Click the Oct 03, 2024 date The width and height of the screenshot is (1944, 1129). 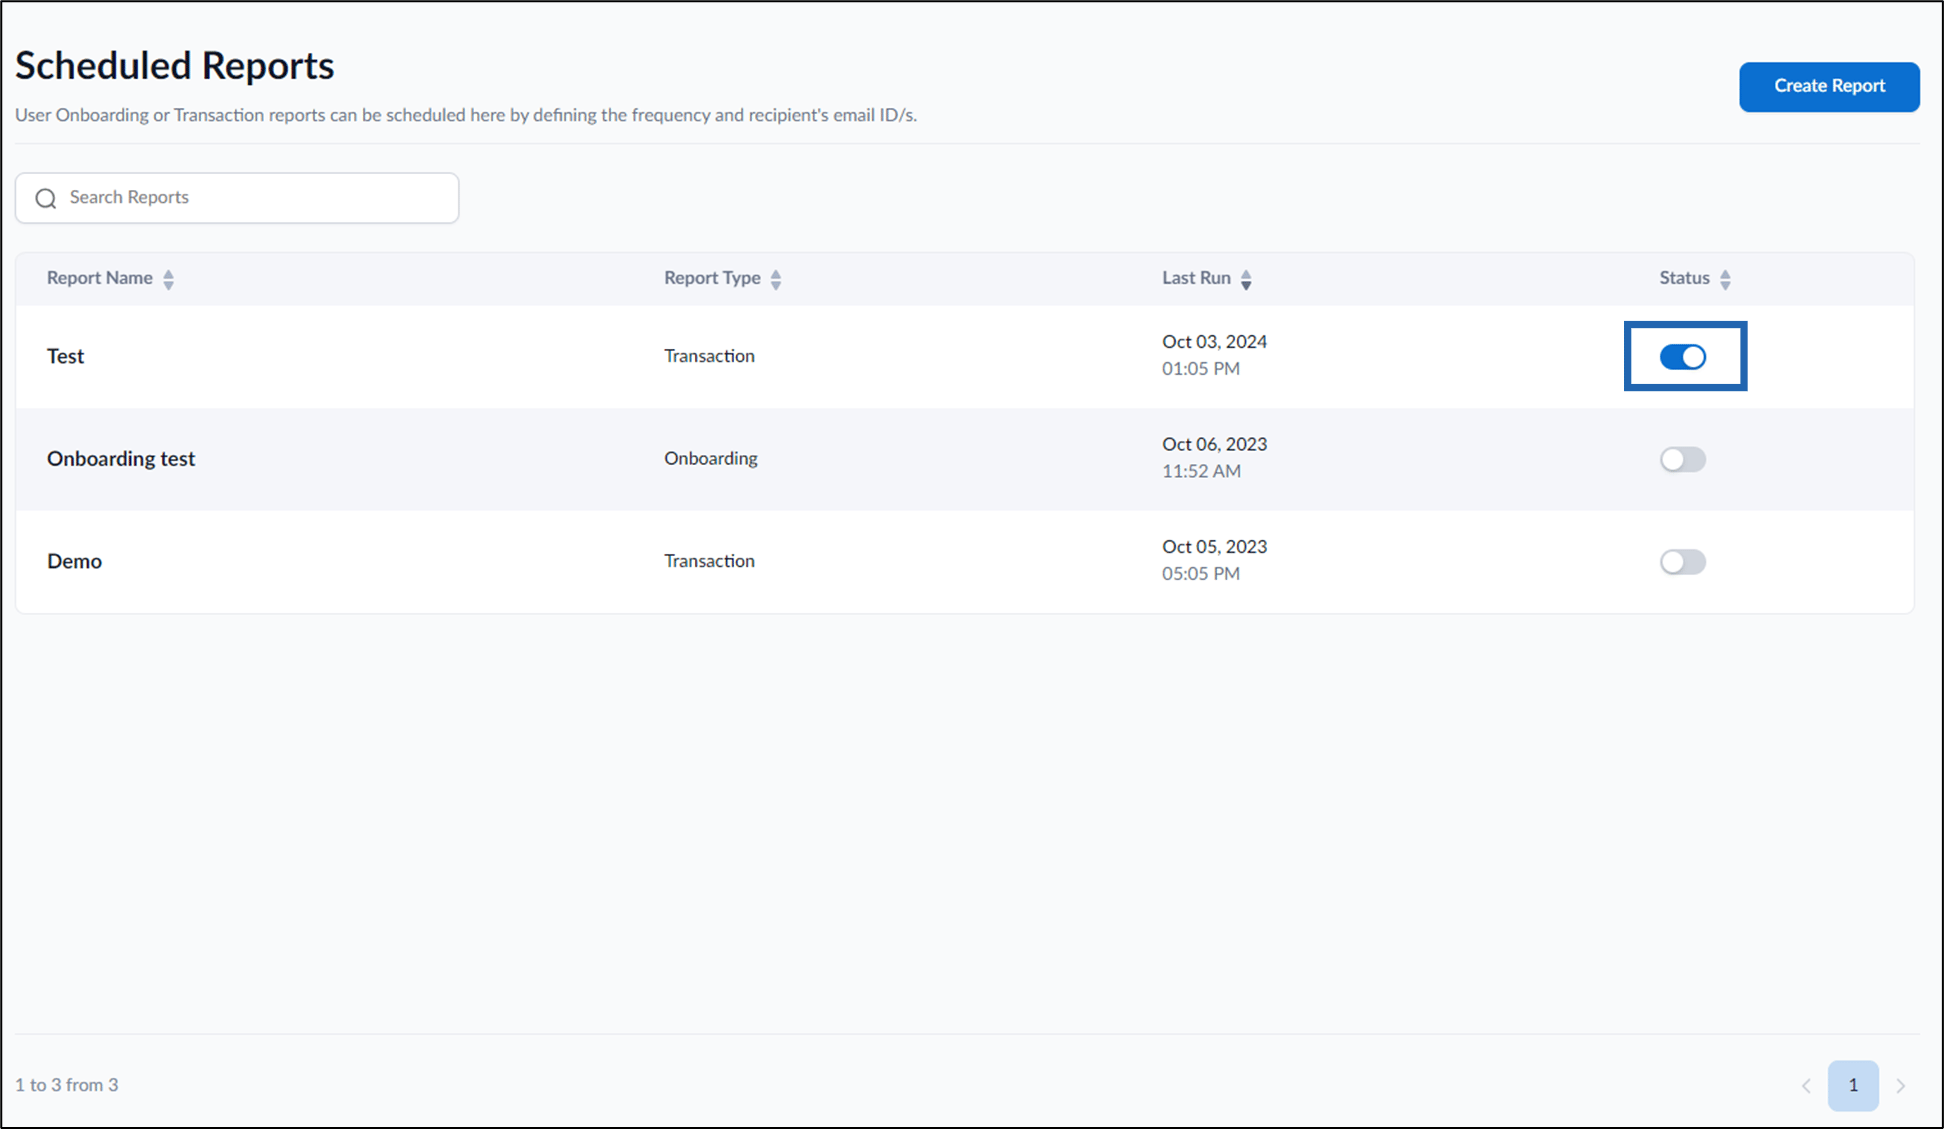pos(1214,342)
